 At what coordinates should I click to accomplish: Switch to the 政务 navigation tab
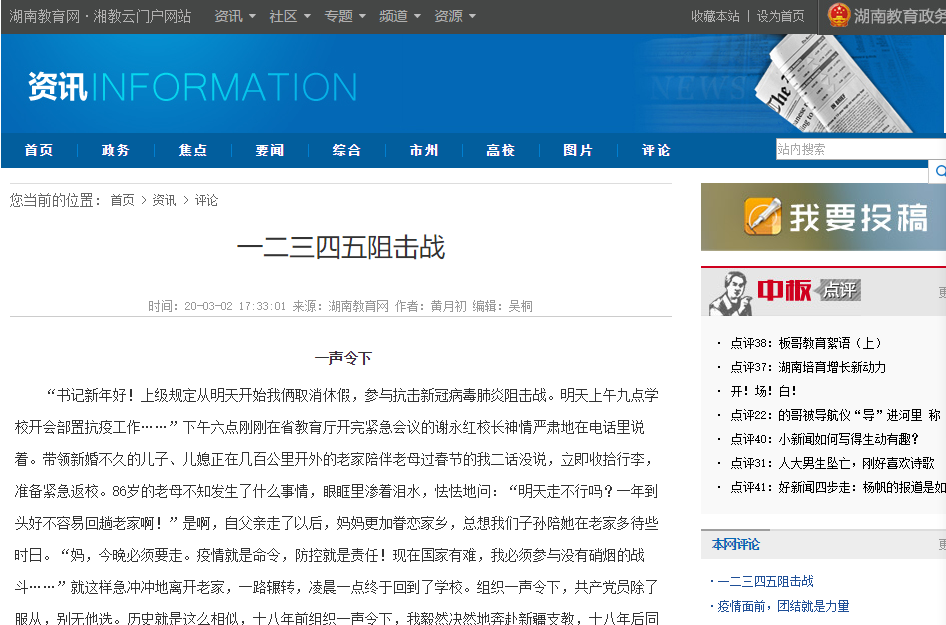coord(116,150)
